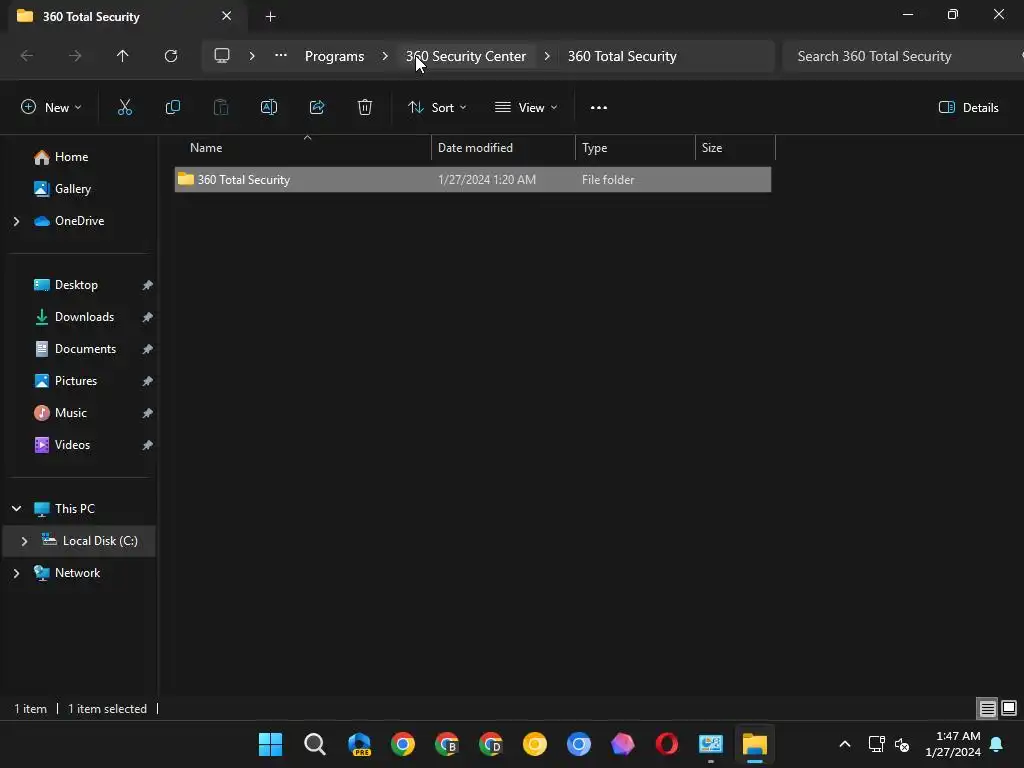The height and width of the screenshot is (768, 1024).
Task: Switch to details list view icon in status bar
Action: tap(987, 708)
